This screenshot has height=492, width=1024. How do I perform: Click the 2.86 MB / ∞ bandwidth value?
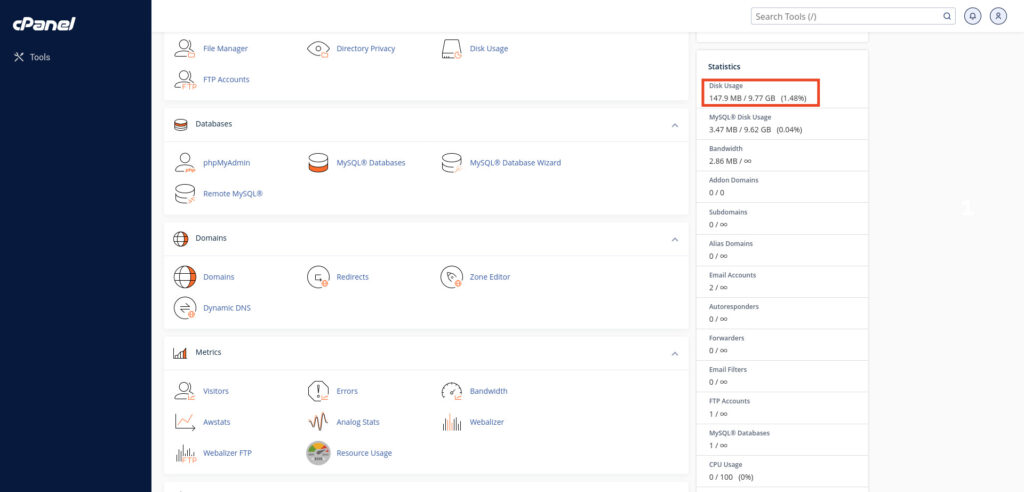(728, 161)
